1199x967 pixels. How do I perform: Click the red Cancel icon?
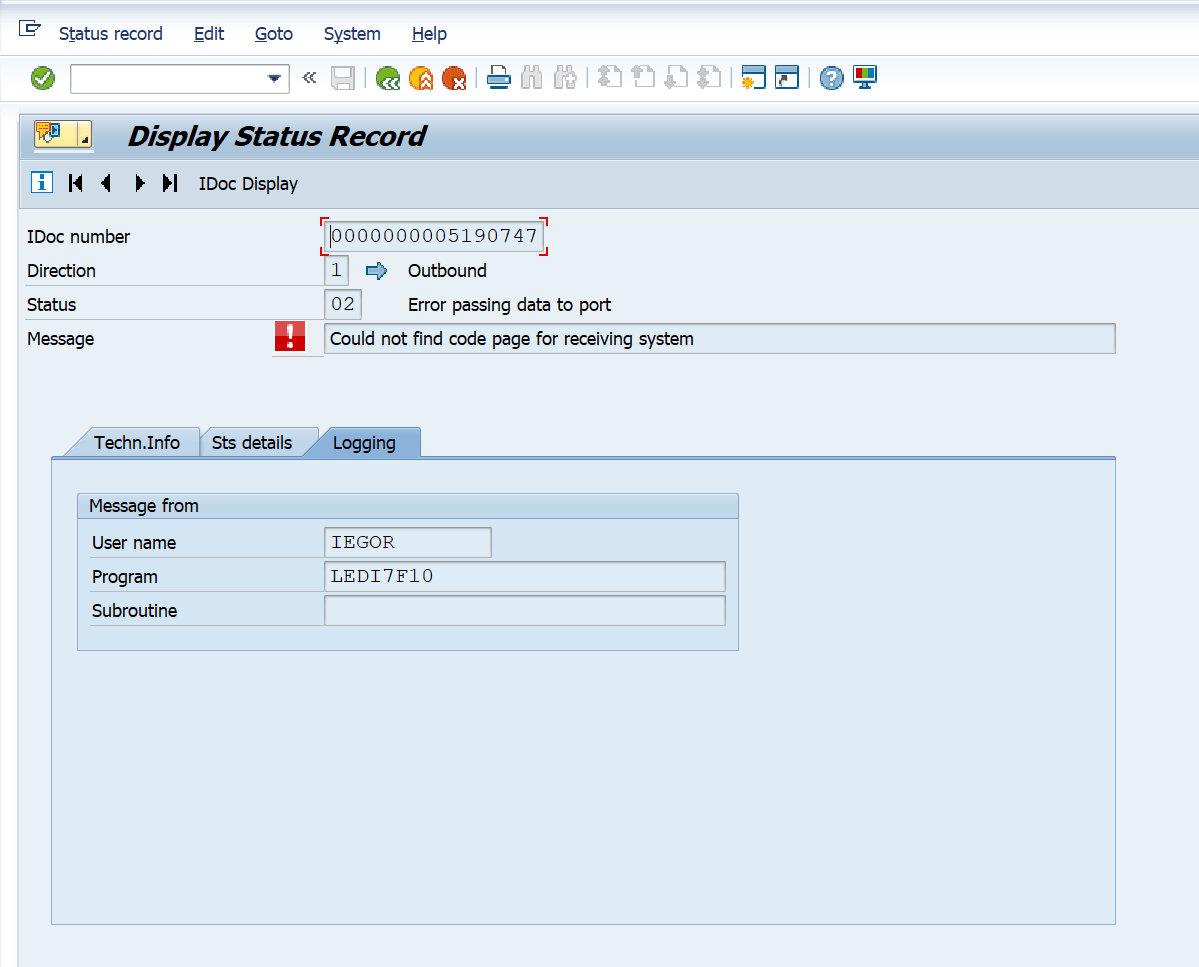coord(454,78)
